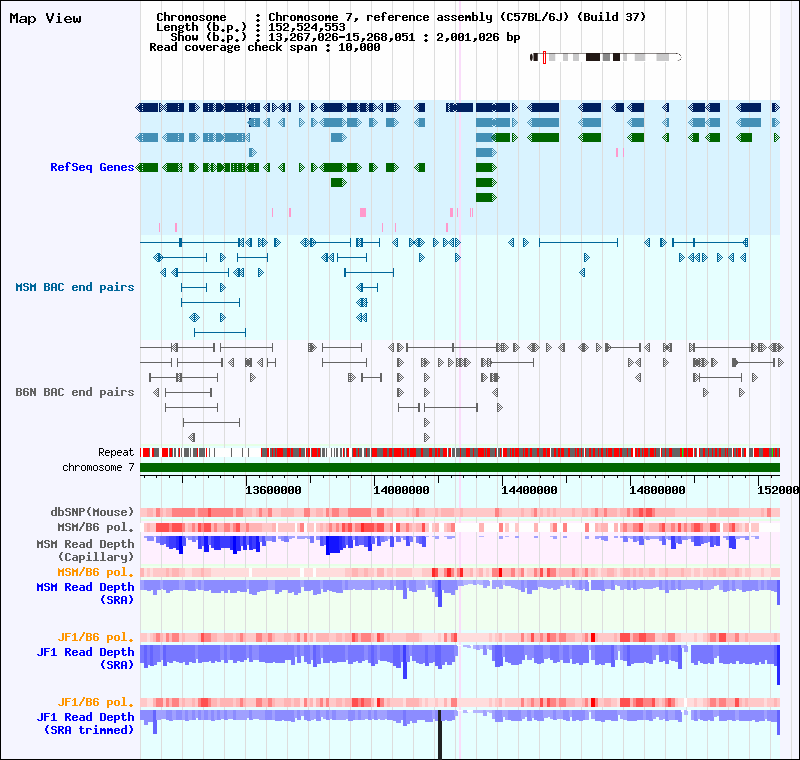Image resolution: width=800 pixels, height=760 pixels.
Task: Click the 14800000 ruler position label
Action: (x=657, y=490)
